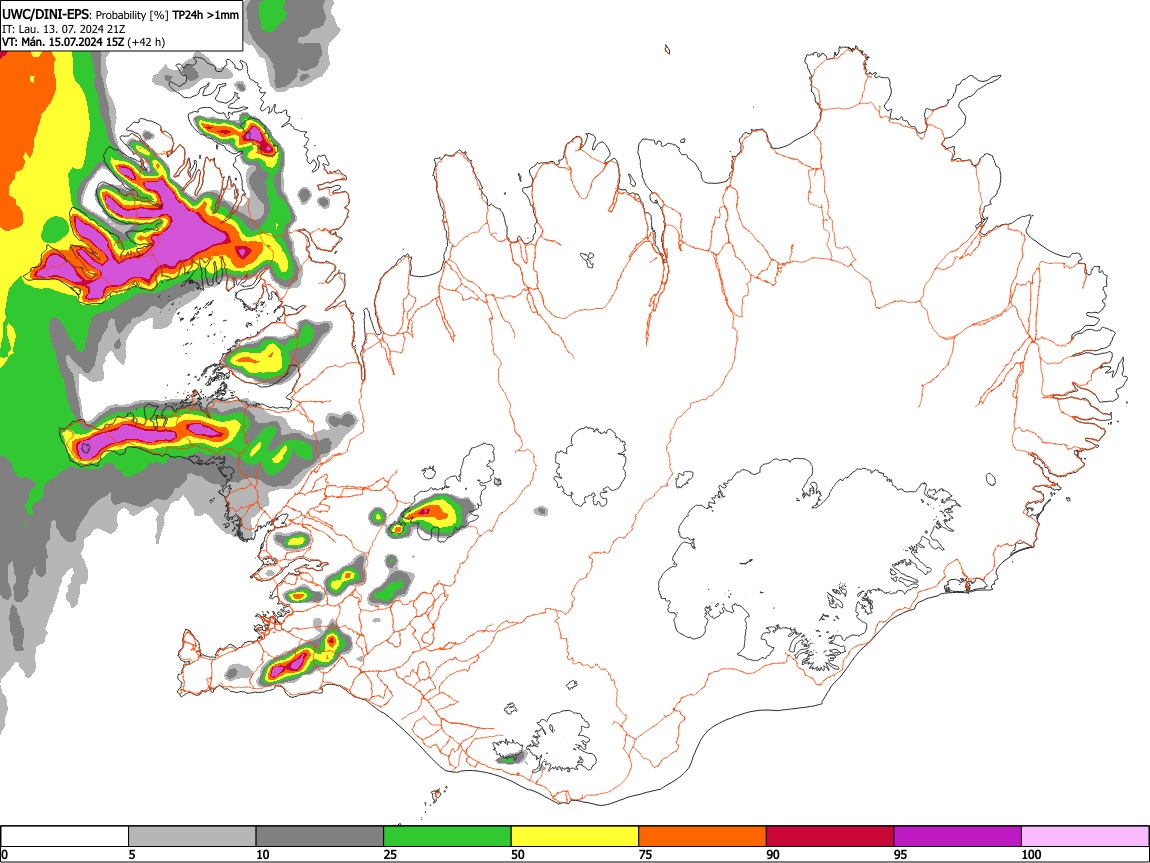1150x863 pixels.
Task: Click the legend tick label '100'
Action: 1031,854
